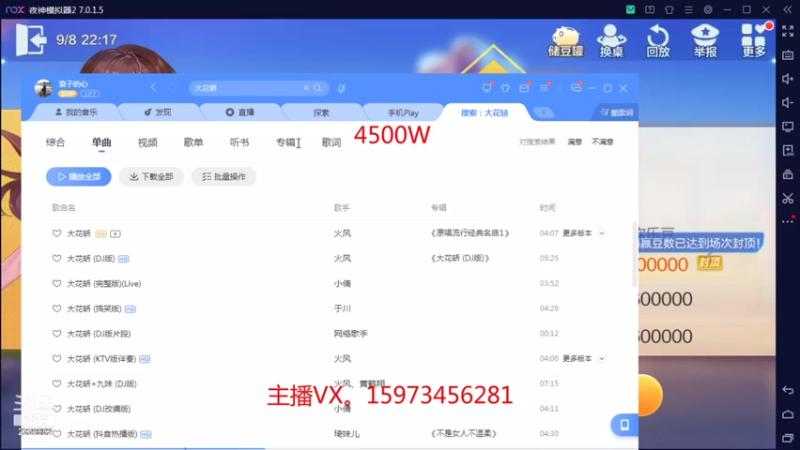Click Nox scissors screenshot icon
The image size is (800, 450).
point(788,198)
